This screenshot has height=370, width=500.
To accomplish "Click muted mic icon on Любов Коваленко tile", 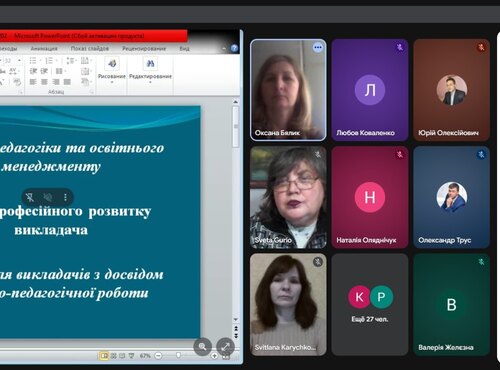I will tap(400, 47).
